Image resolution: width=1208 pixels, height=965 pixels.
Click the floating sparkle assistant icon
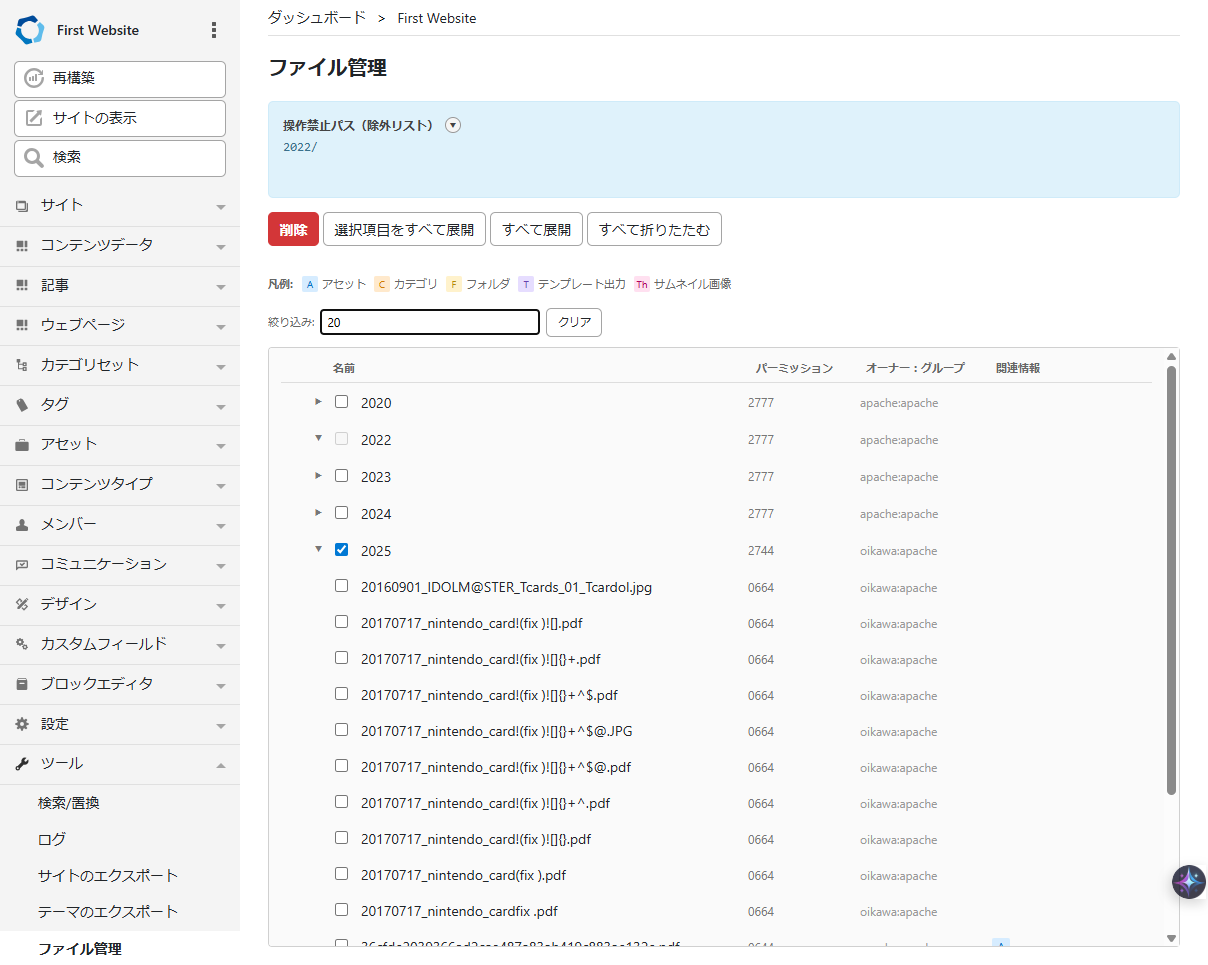(1189, 882)
